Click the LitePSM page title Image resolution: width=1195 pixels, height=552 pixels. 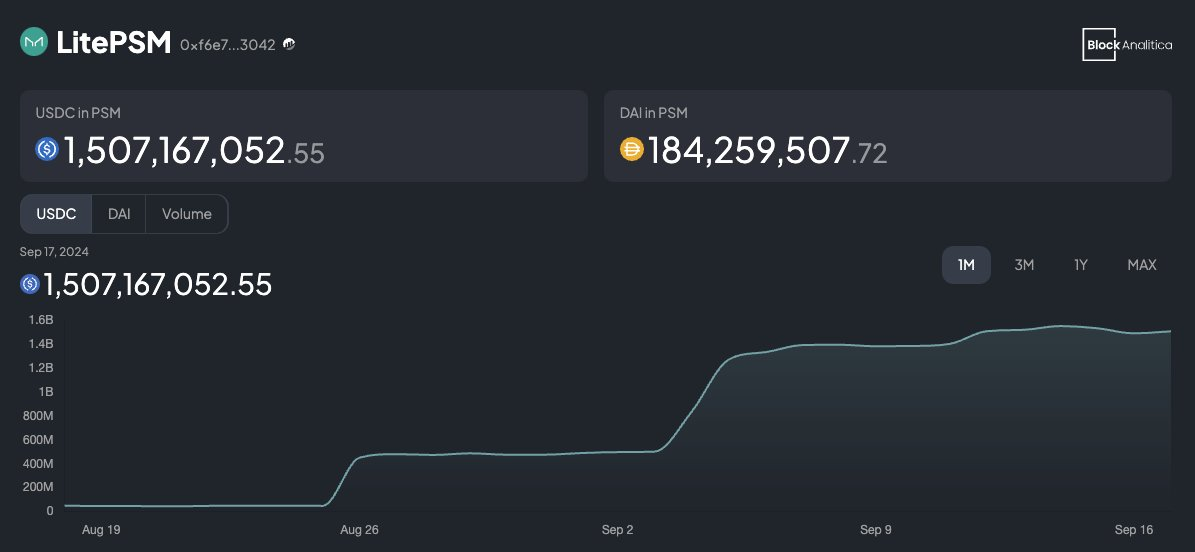[x=113, y=43]
